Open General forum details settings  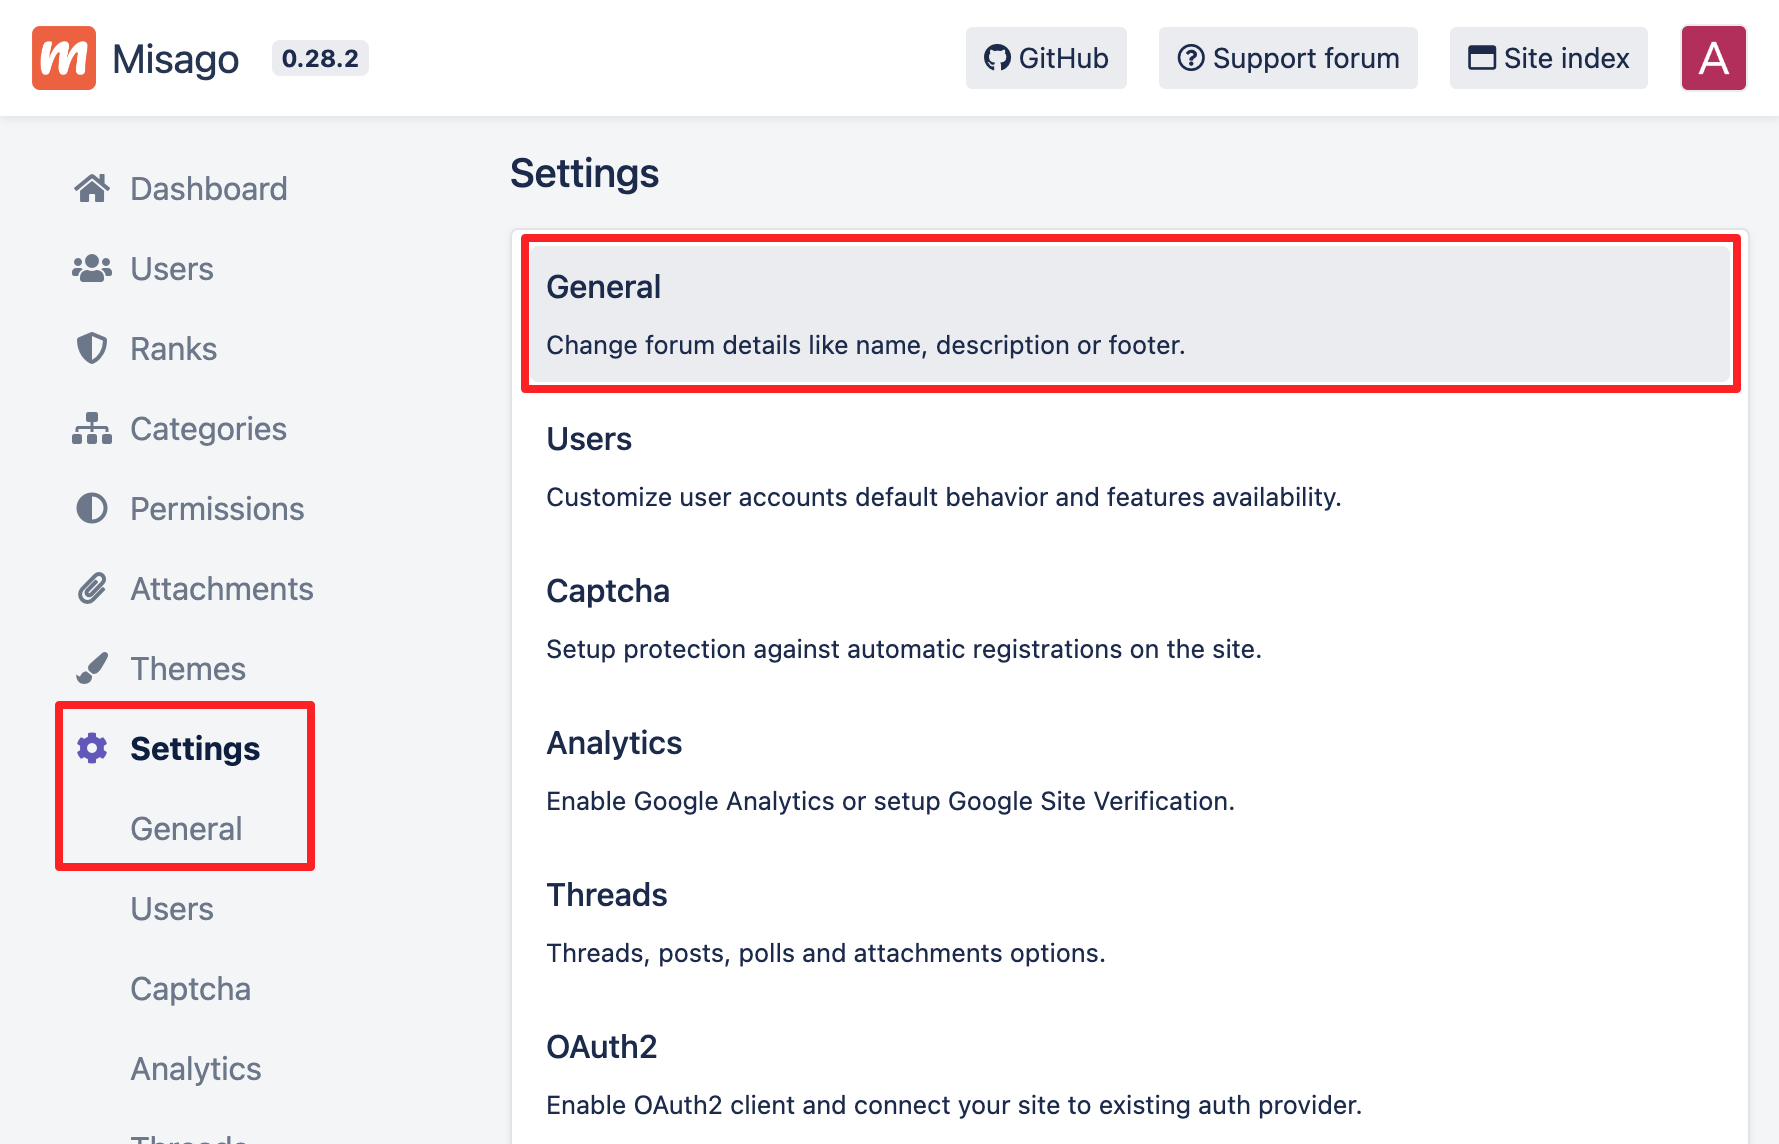1130,314
